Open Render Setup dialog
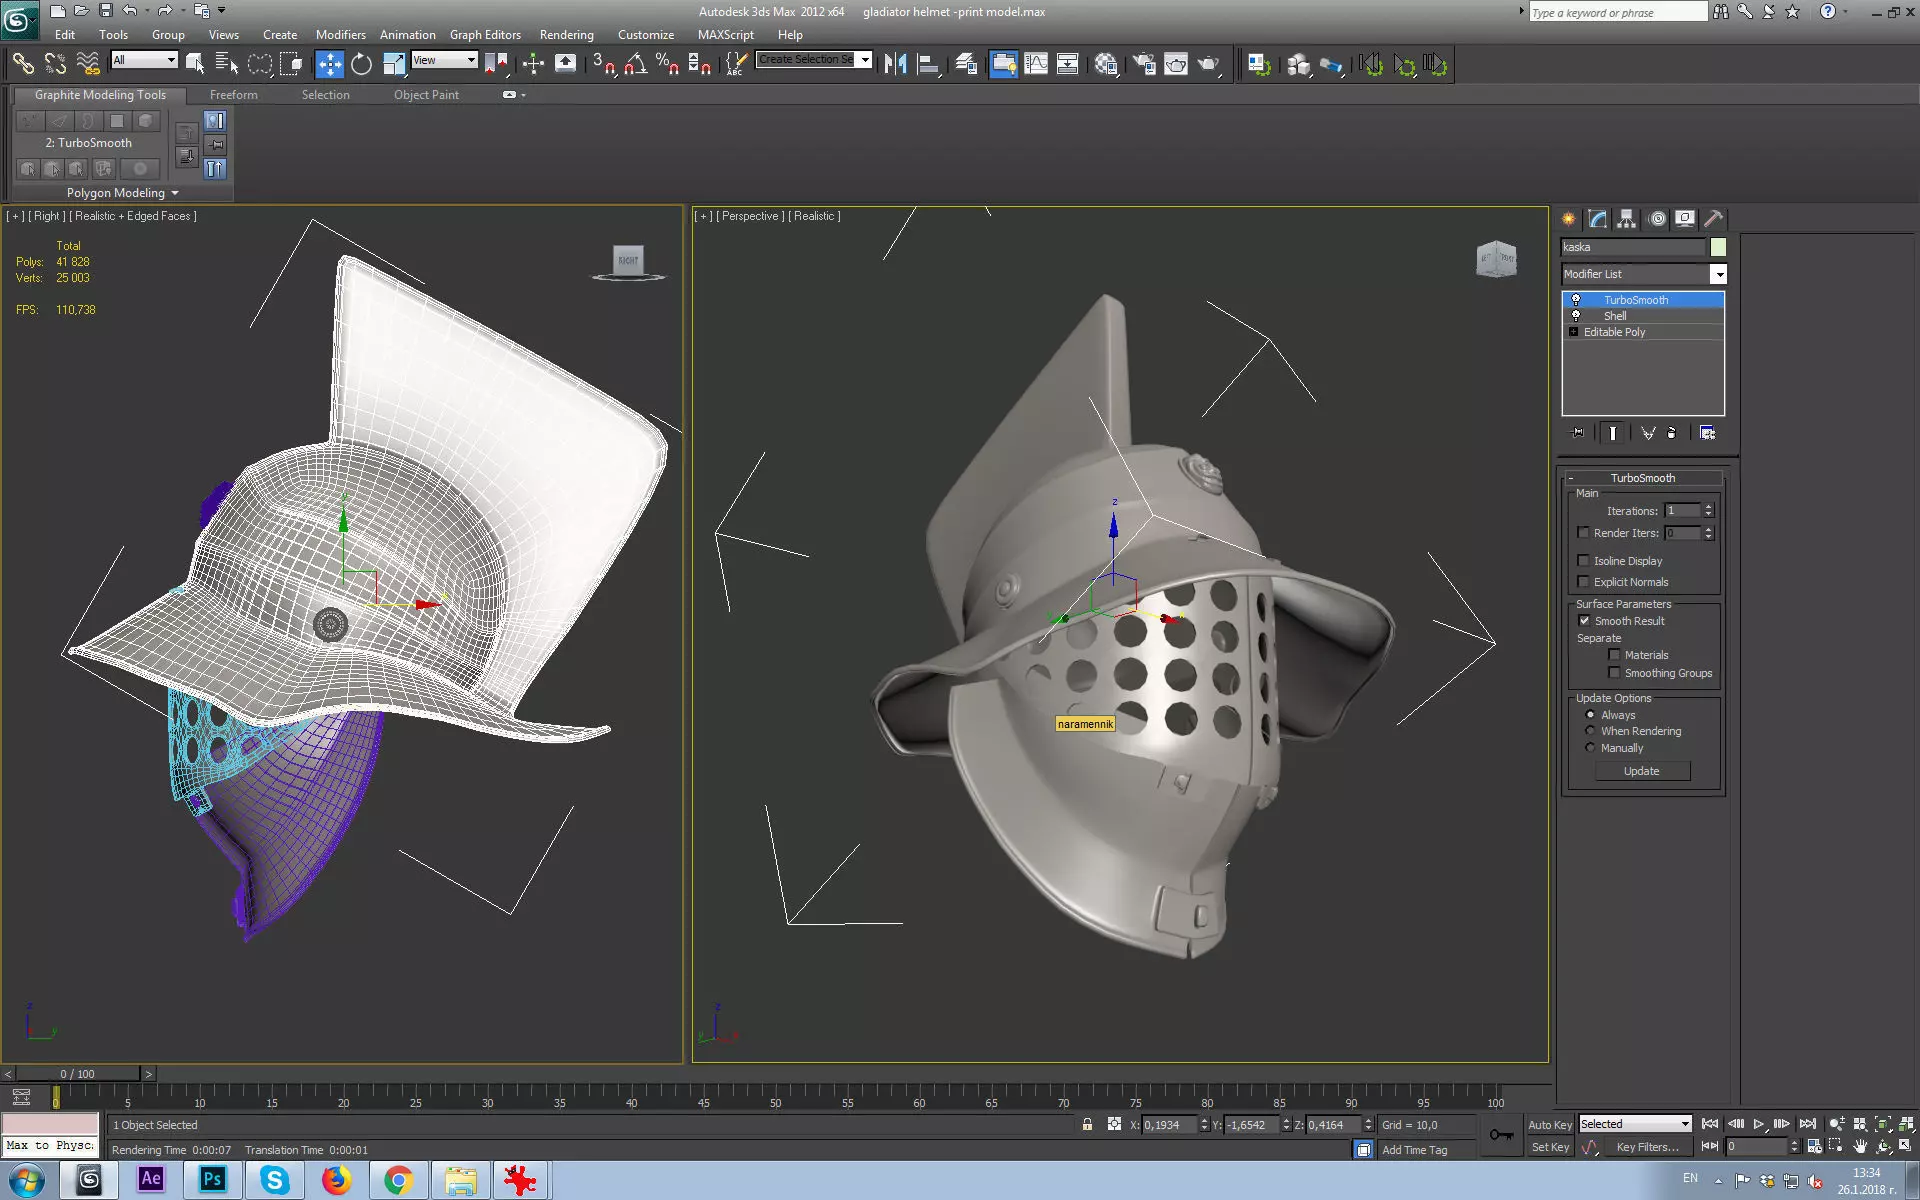The image size is (1920, 1200). (x=1144, y=65)
